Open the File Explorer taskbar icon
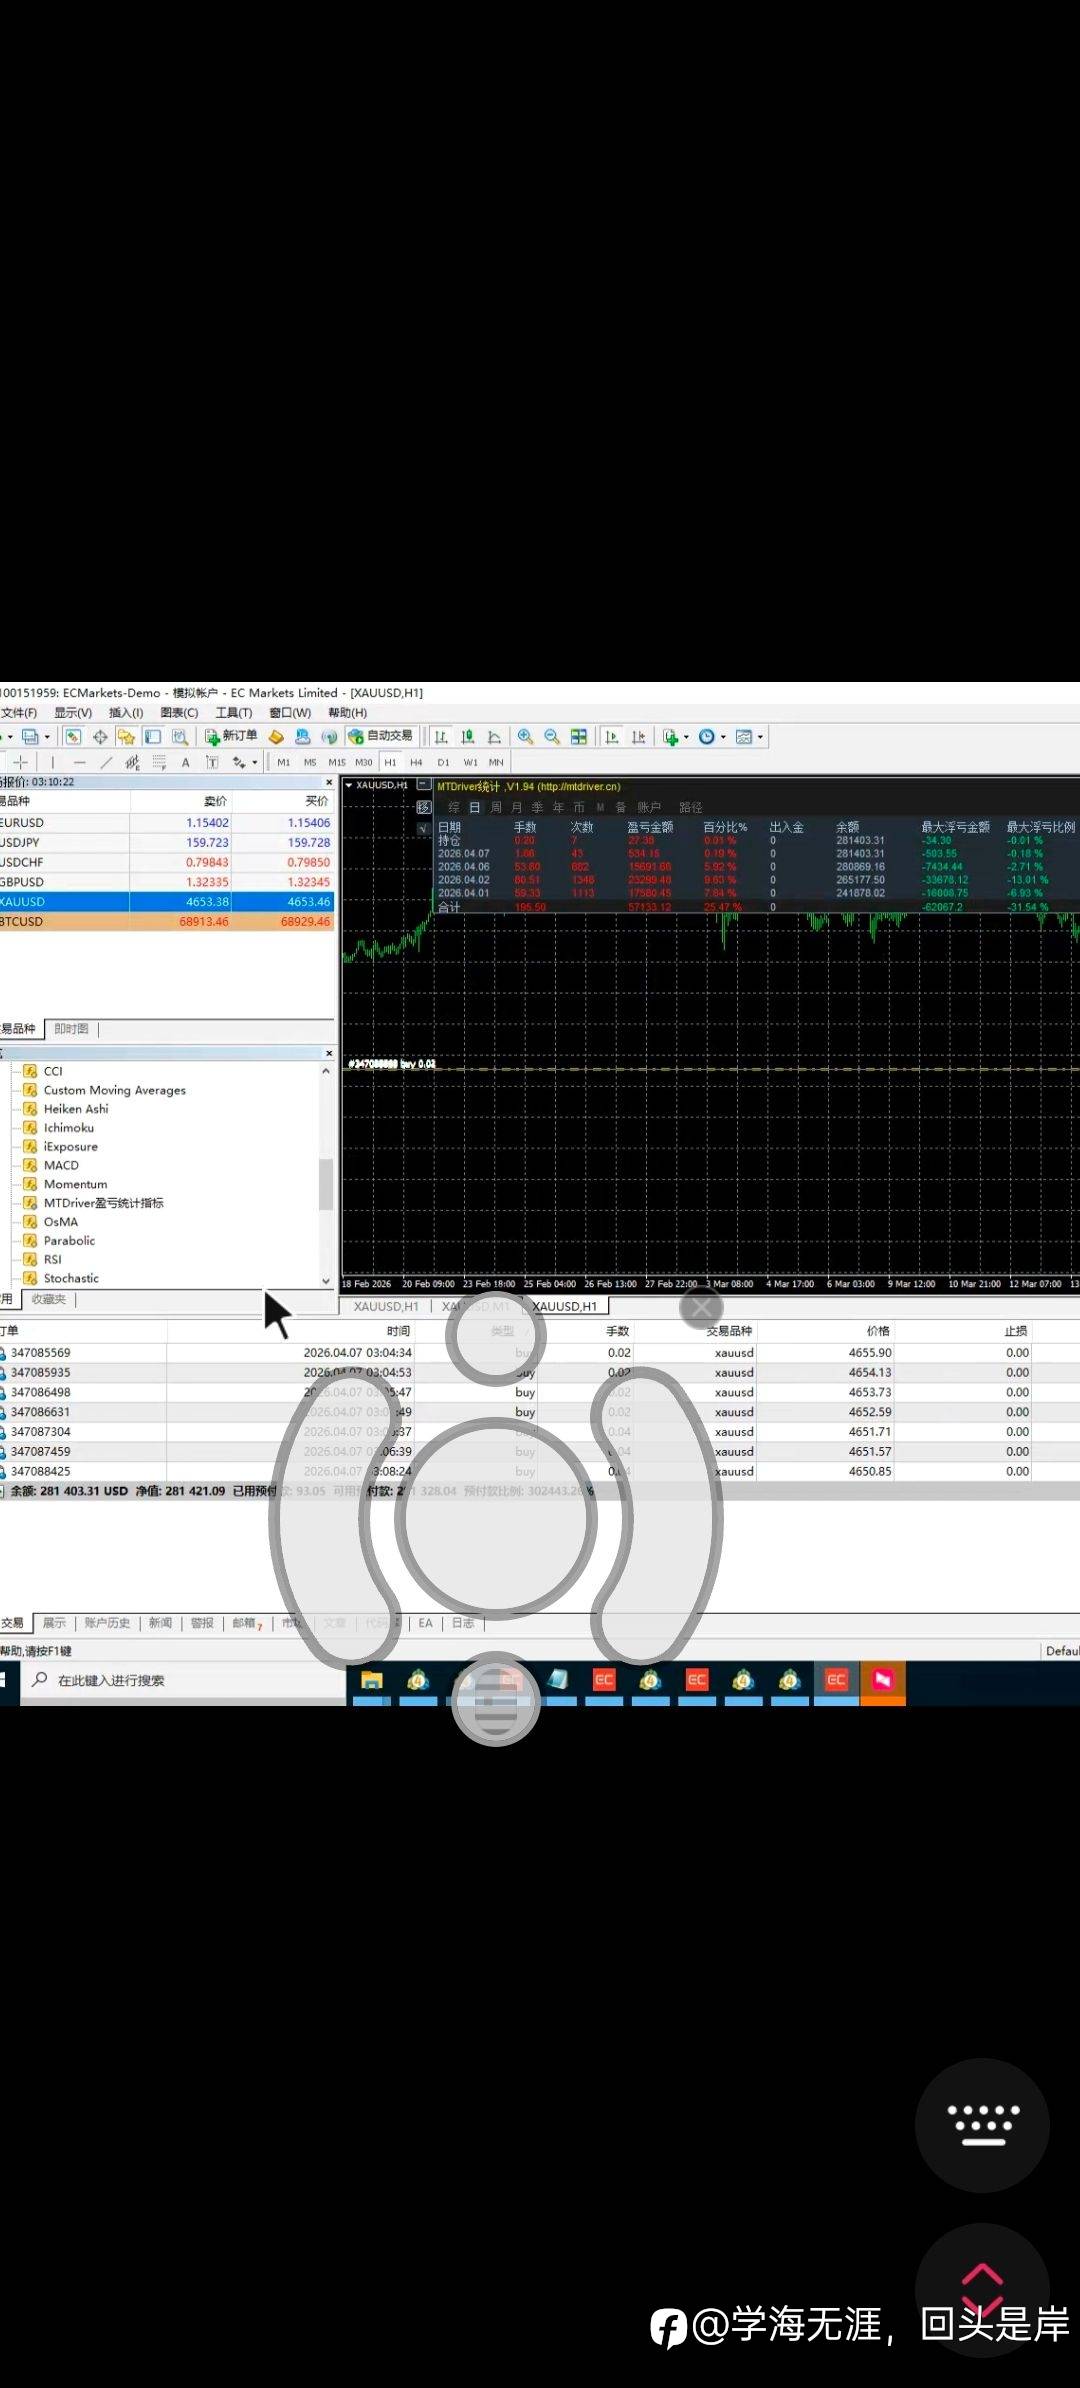This screenshot has width=1080, height=2388. pyautogui.click(x=372, y=1680)
